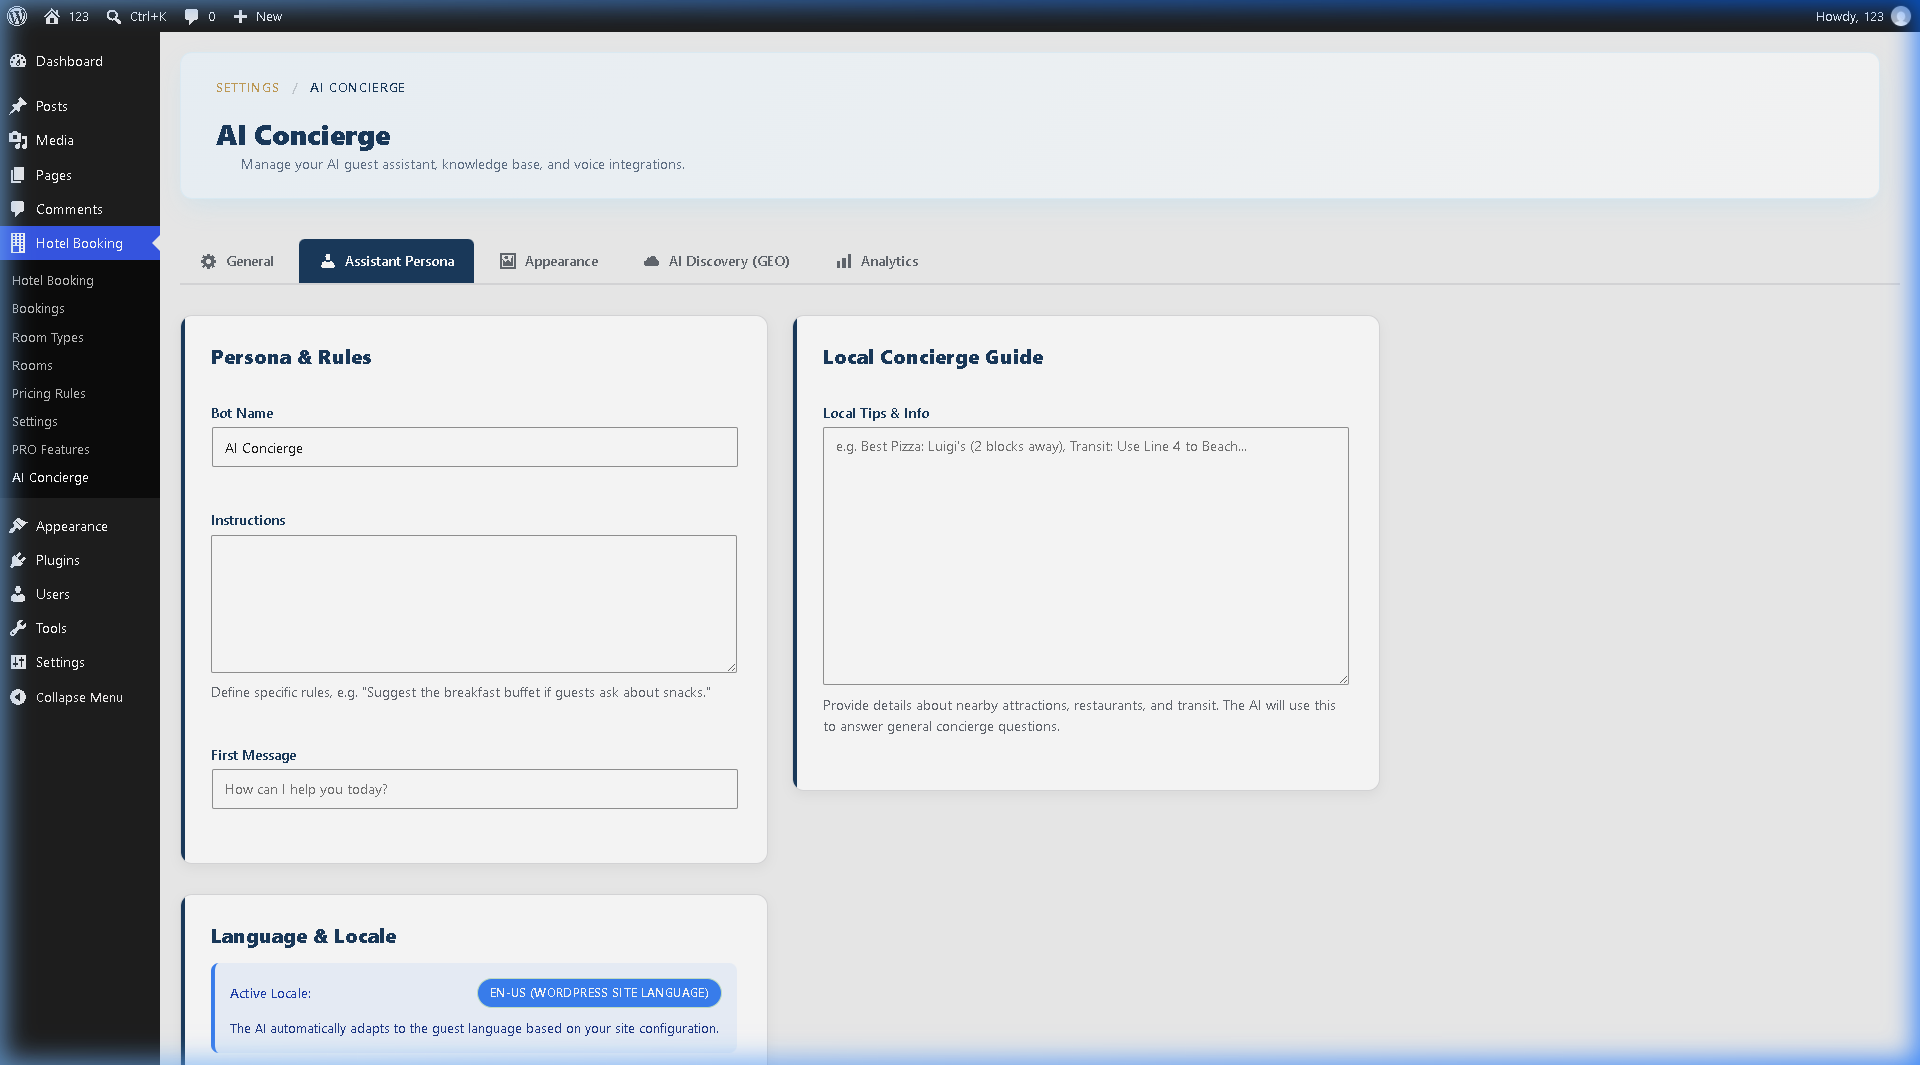Click the Appearance tab image icon
This screenshot has height=1065, width=1920.
[508, 261]
